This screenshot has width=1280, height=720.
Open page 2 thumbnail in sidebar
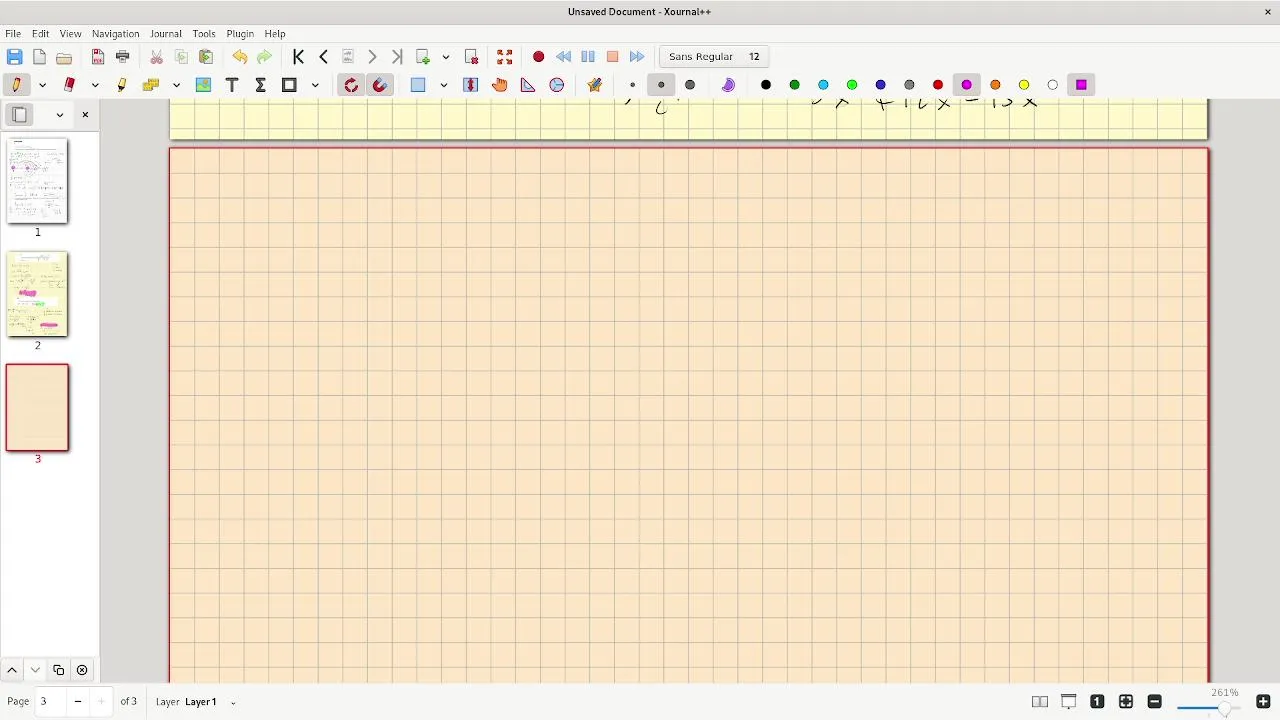38,294
